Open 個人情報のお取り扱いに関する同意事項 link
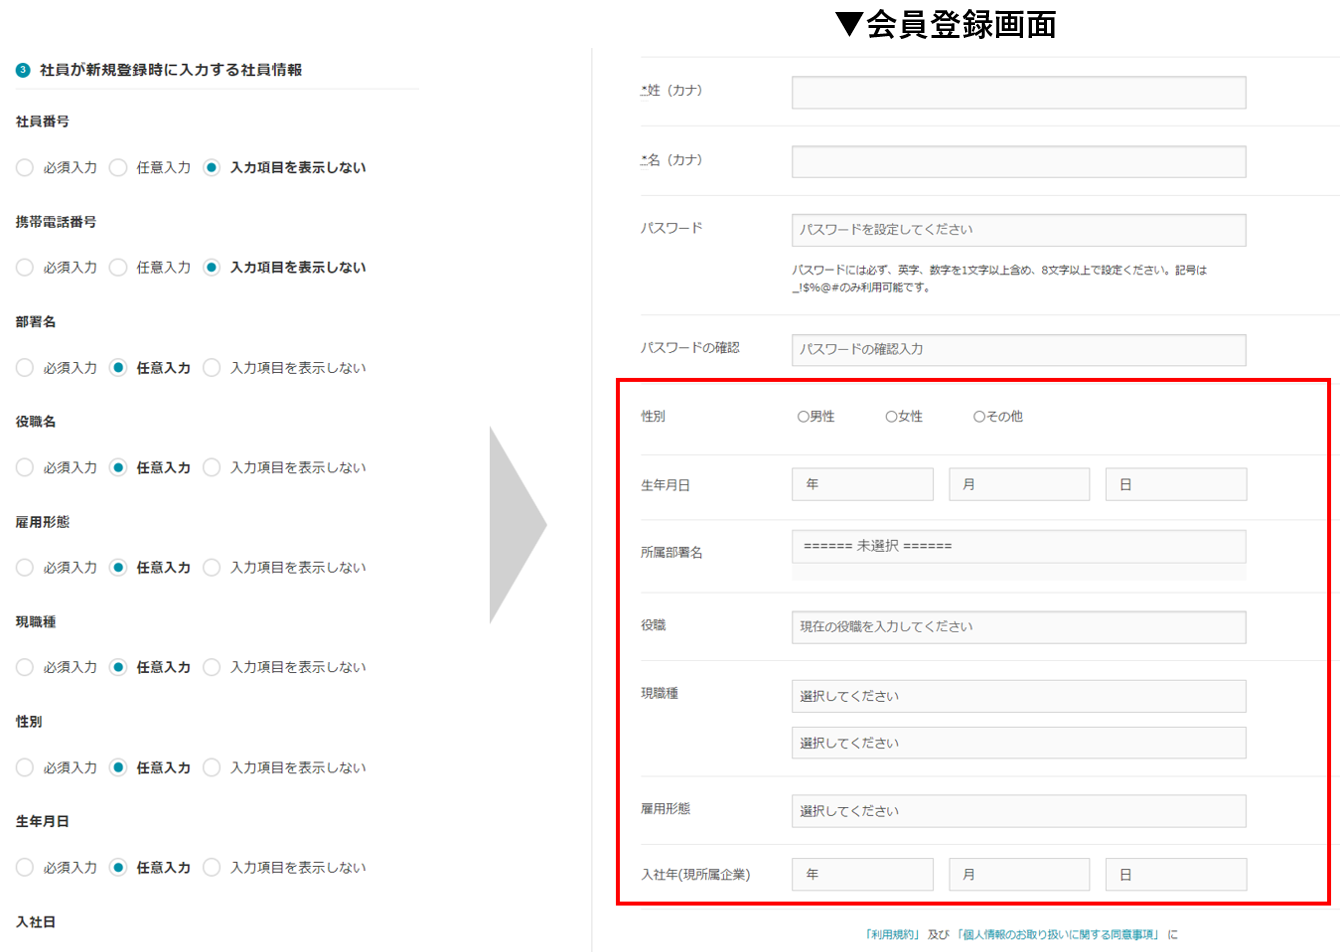 click(1058, 935)
